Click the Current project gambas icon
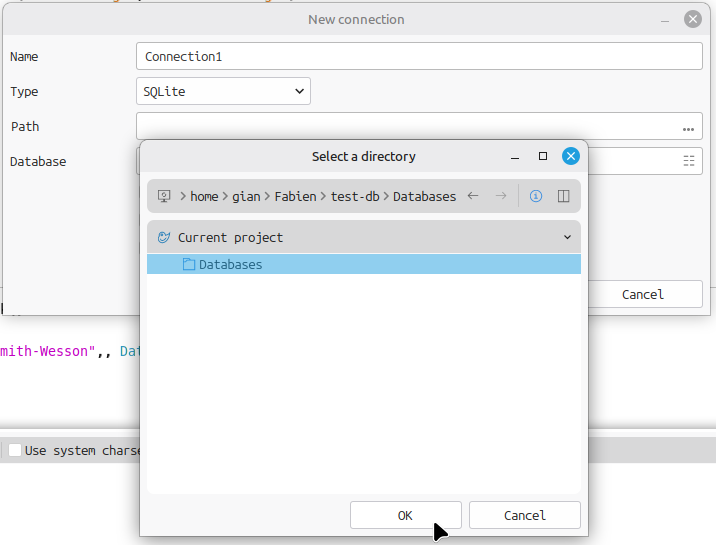The width and height of the screenshot is (716, 545). (164, 238)
